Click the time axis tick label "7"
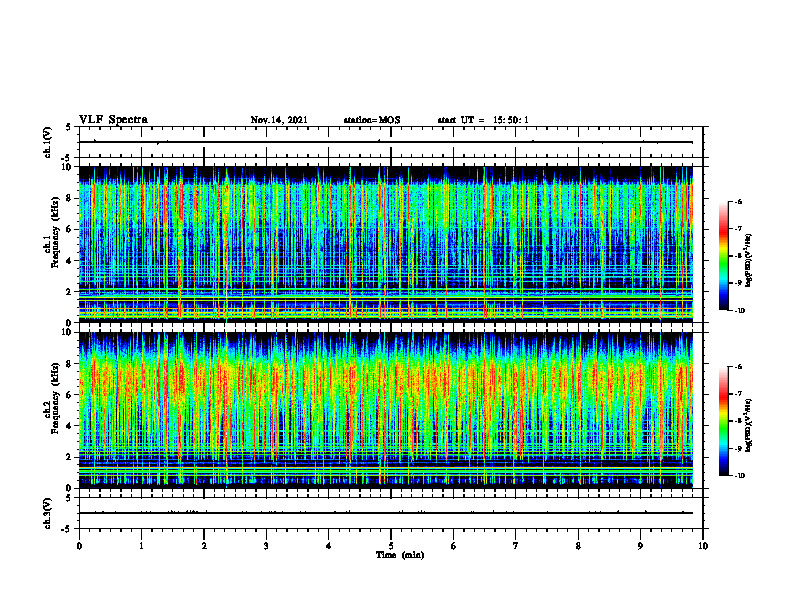This screenshot has height=612, width=792. (516, 546)
